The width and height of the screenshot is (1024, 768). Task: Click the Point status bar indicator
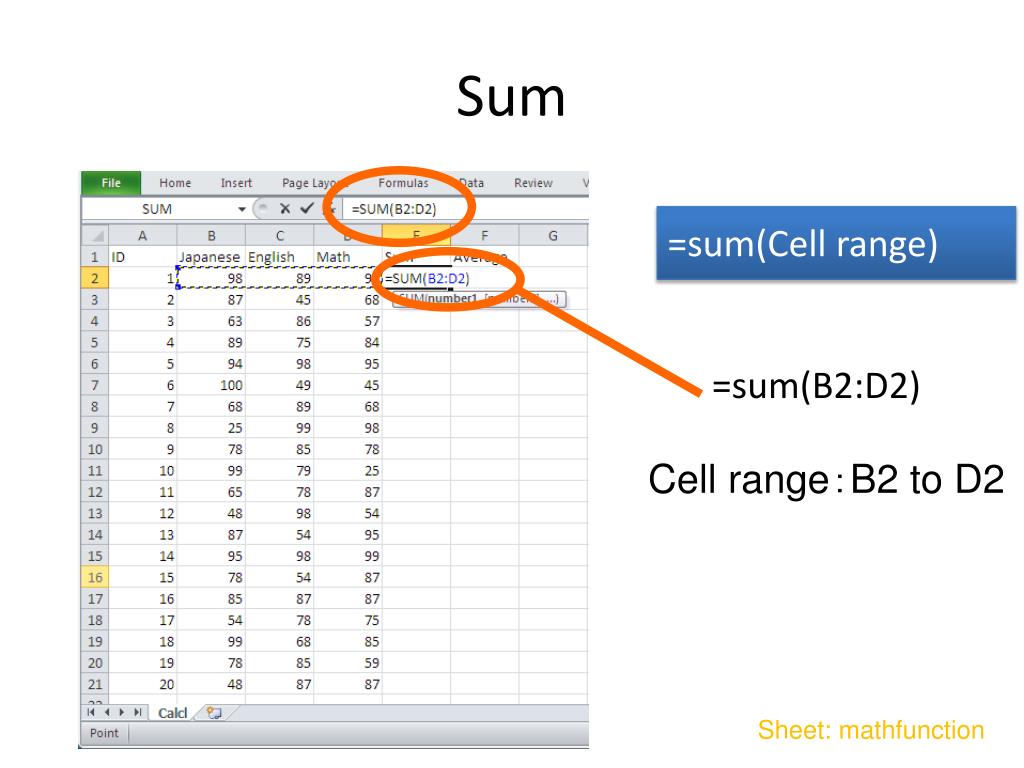tap(104, 733)
